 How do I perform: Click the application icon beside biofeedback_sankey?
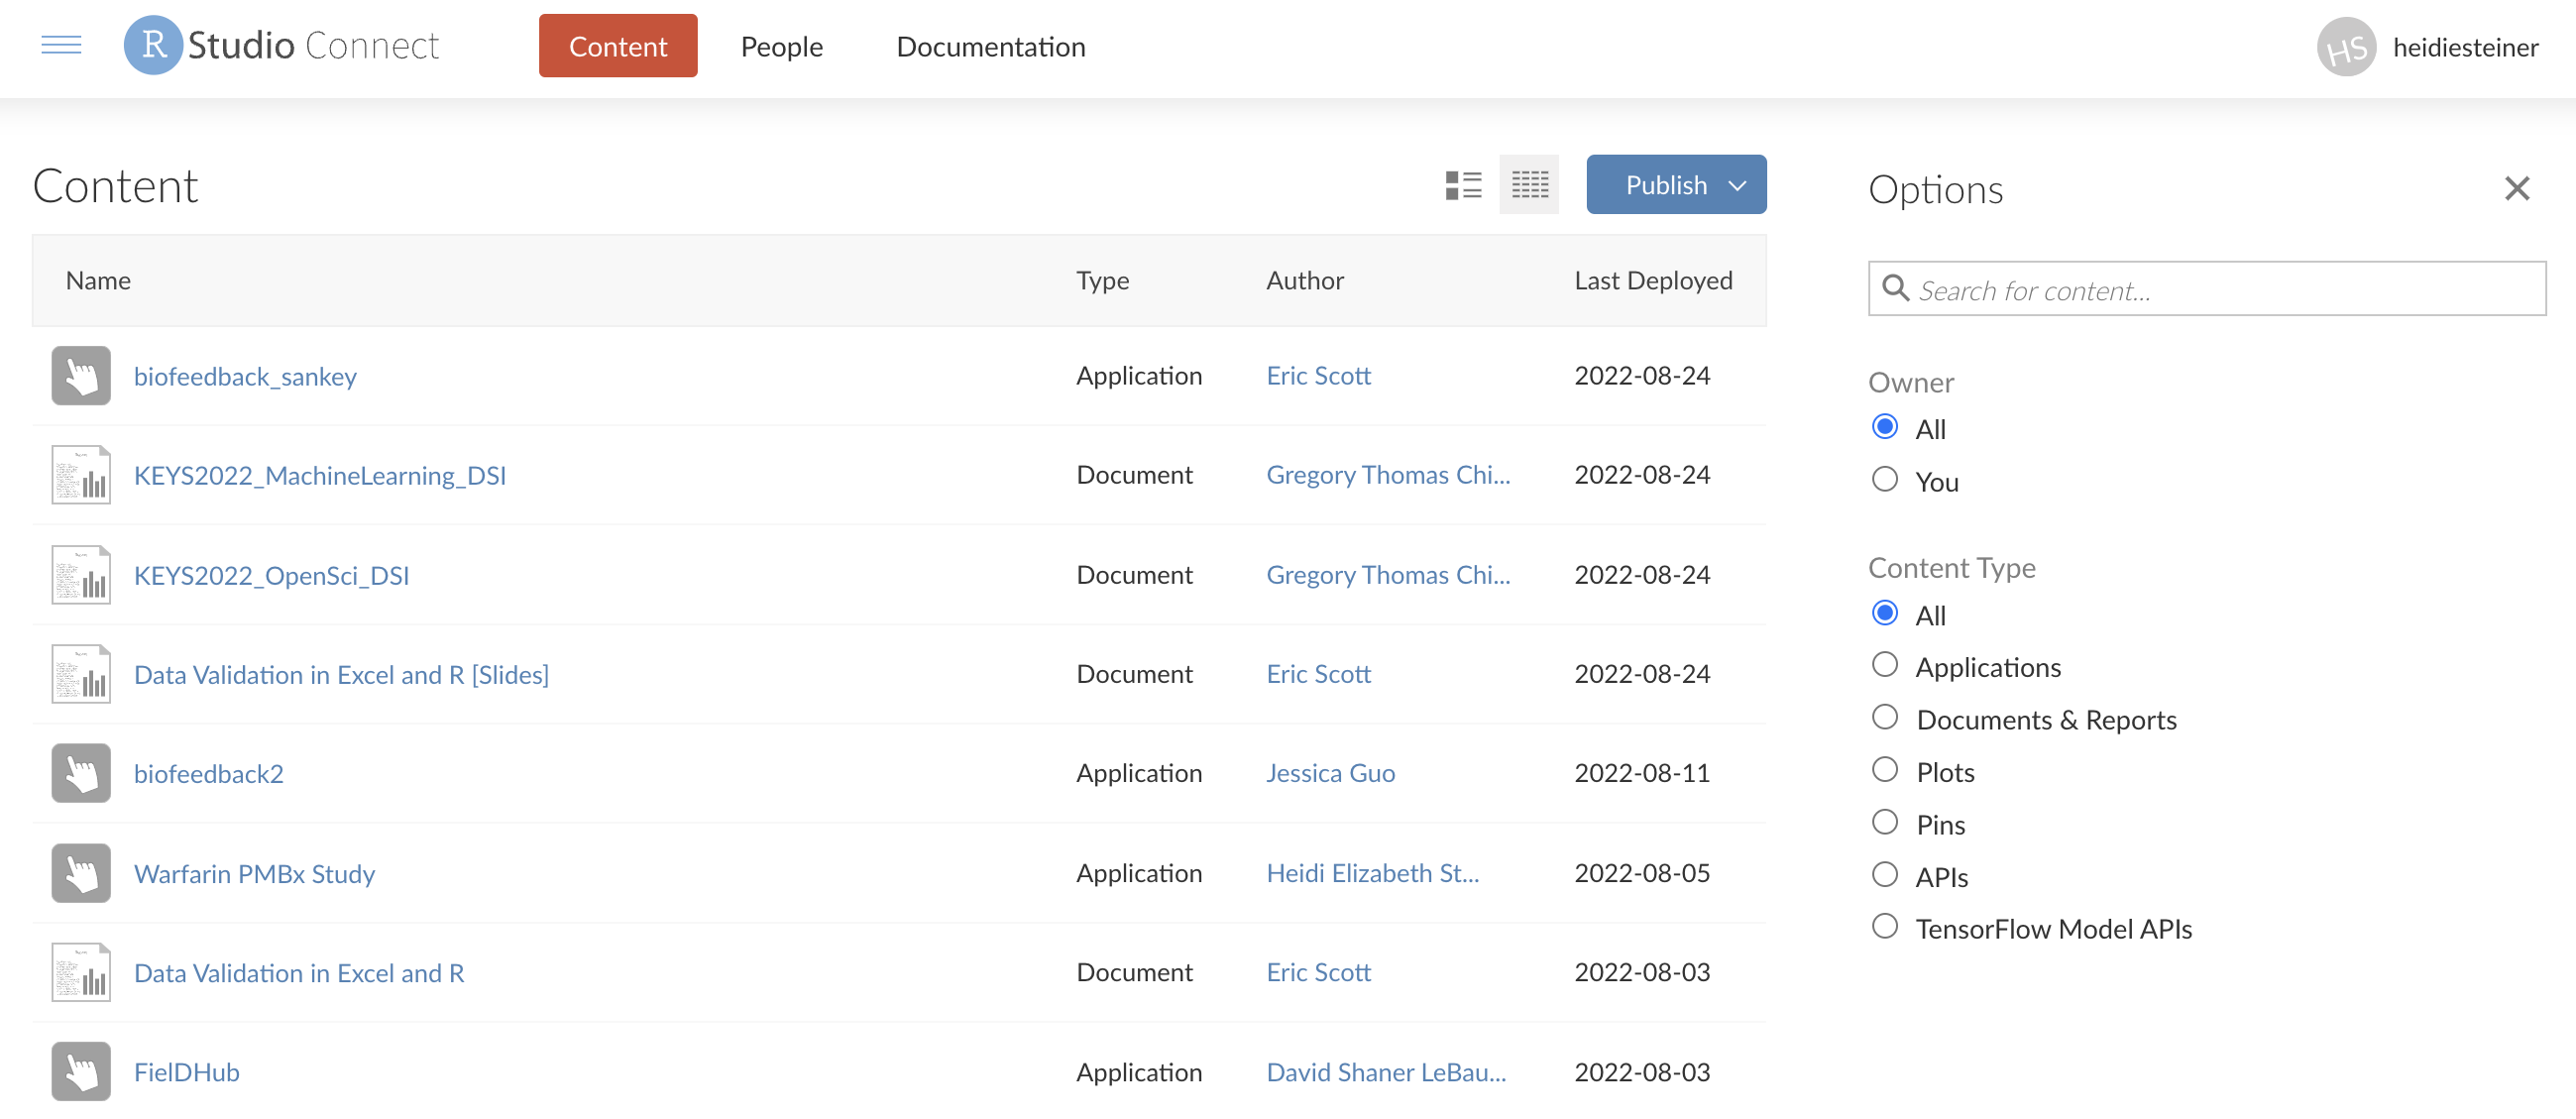[x=80, y=375]
